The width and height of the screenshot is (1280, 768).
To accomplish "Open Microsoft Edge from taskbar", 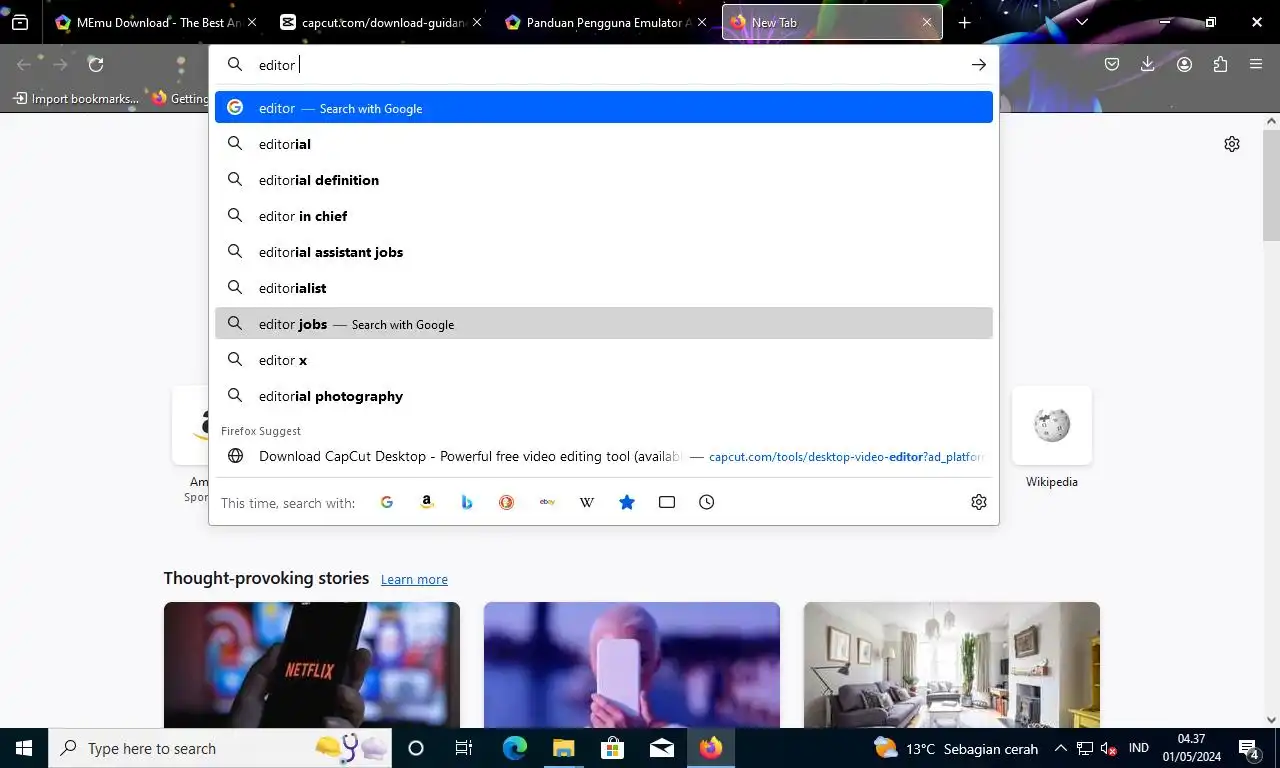I will click(514, 748).
